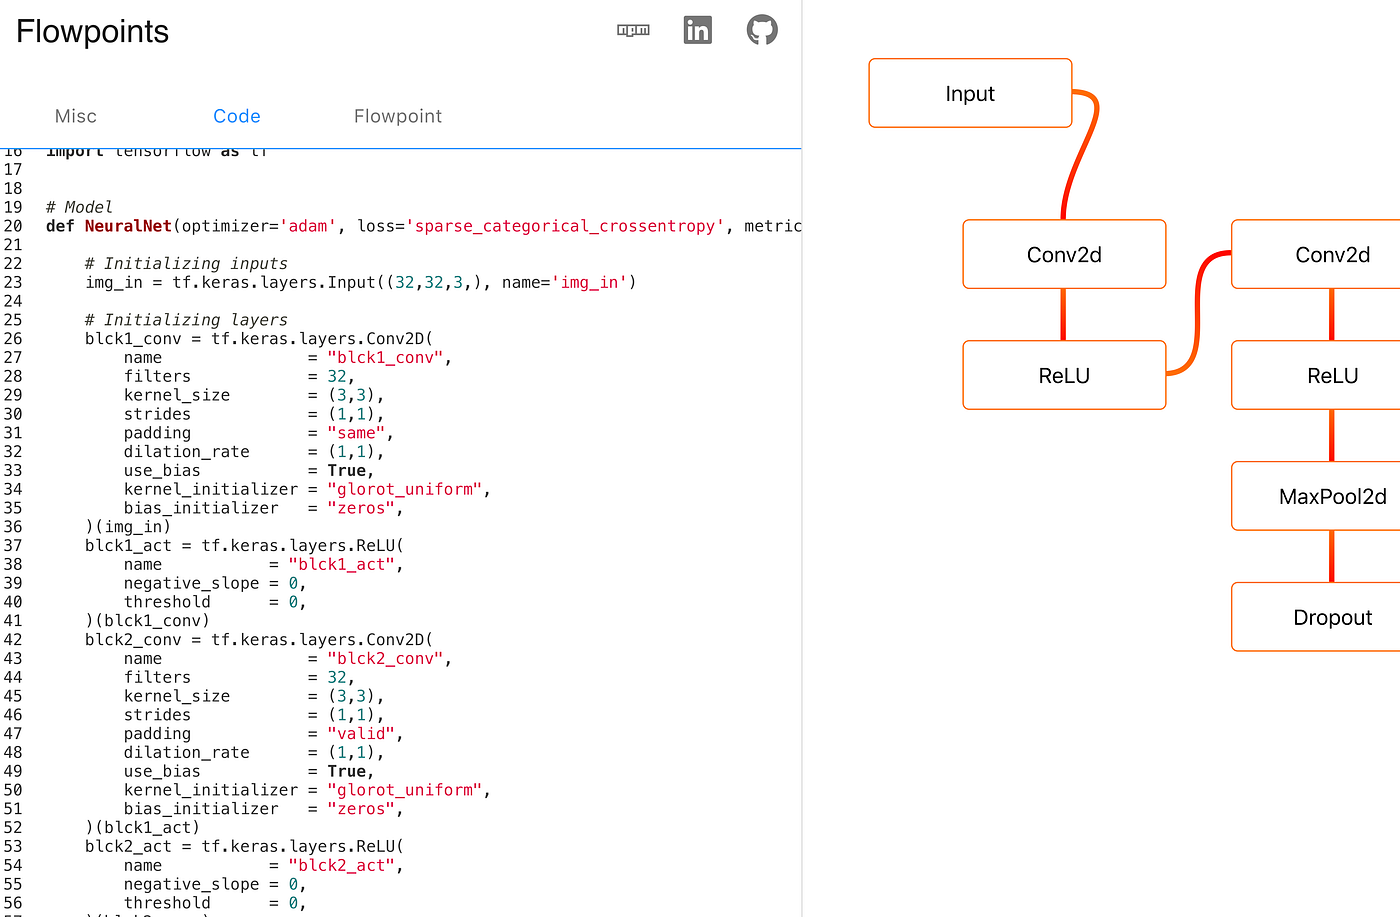
Task: Click padding value "same" on line 31
Action: 356,433
